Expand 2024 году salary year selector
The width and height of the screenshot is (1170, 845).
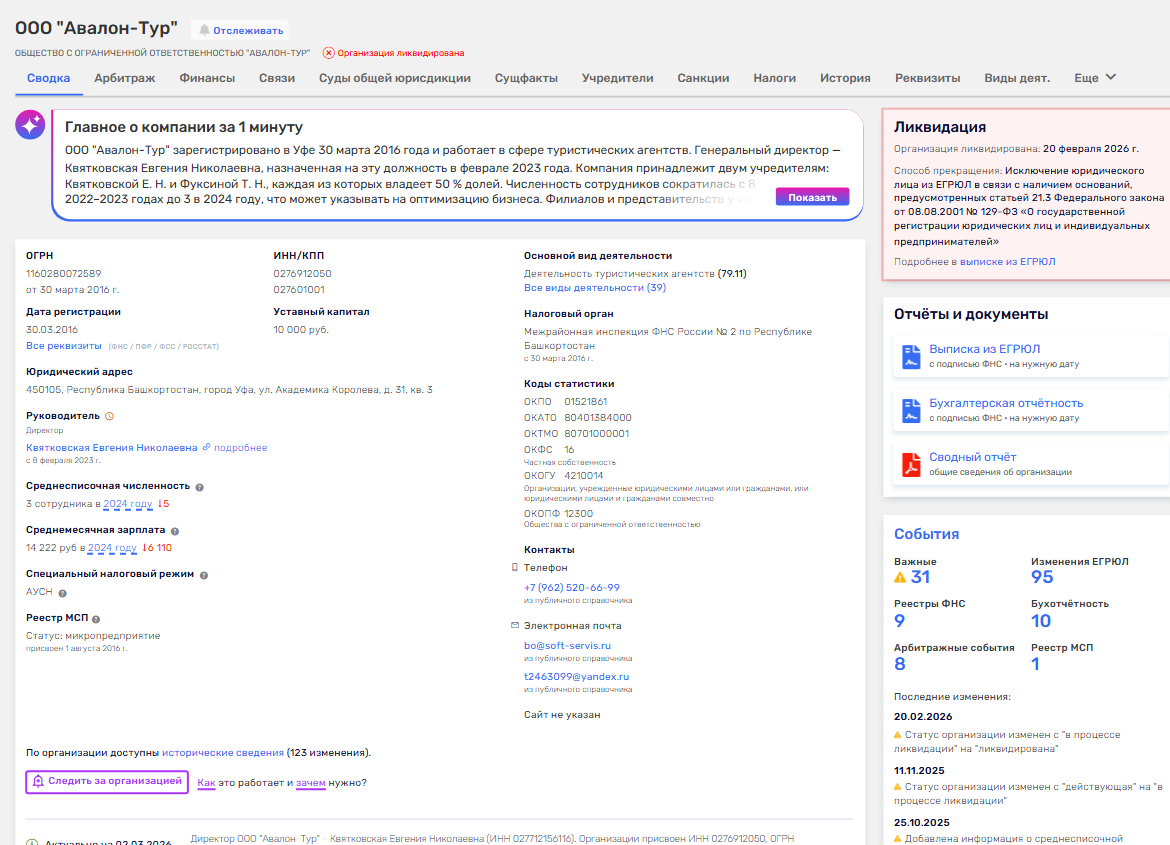point(112,548)
